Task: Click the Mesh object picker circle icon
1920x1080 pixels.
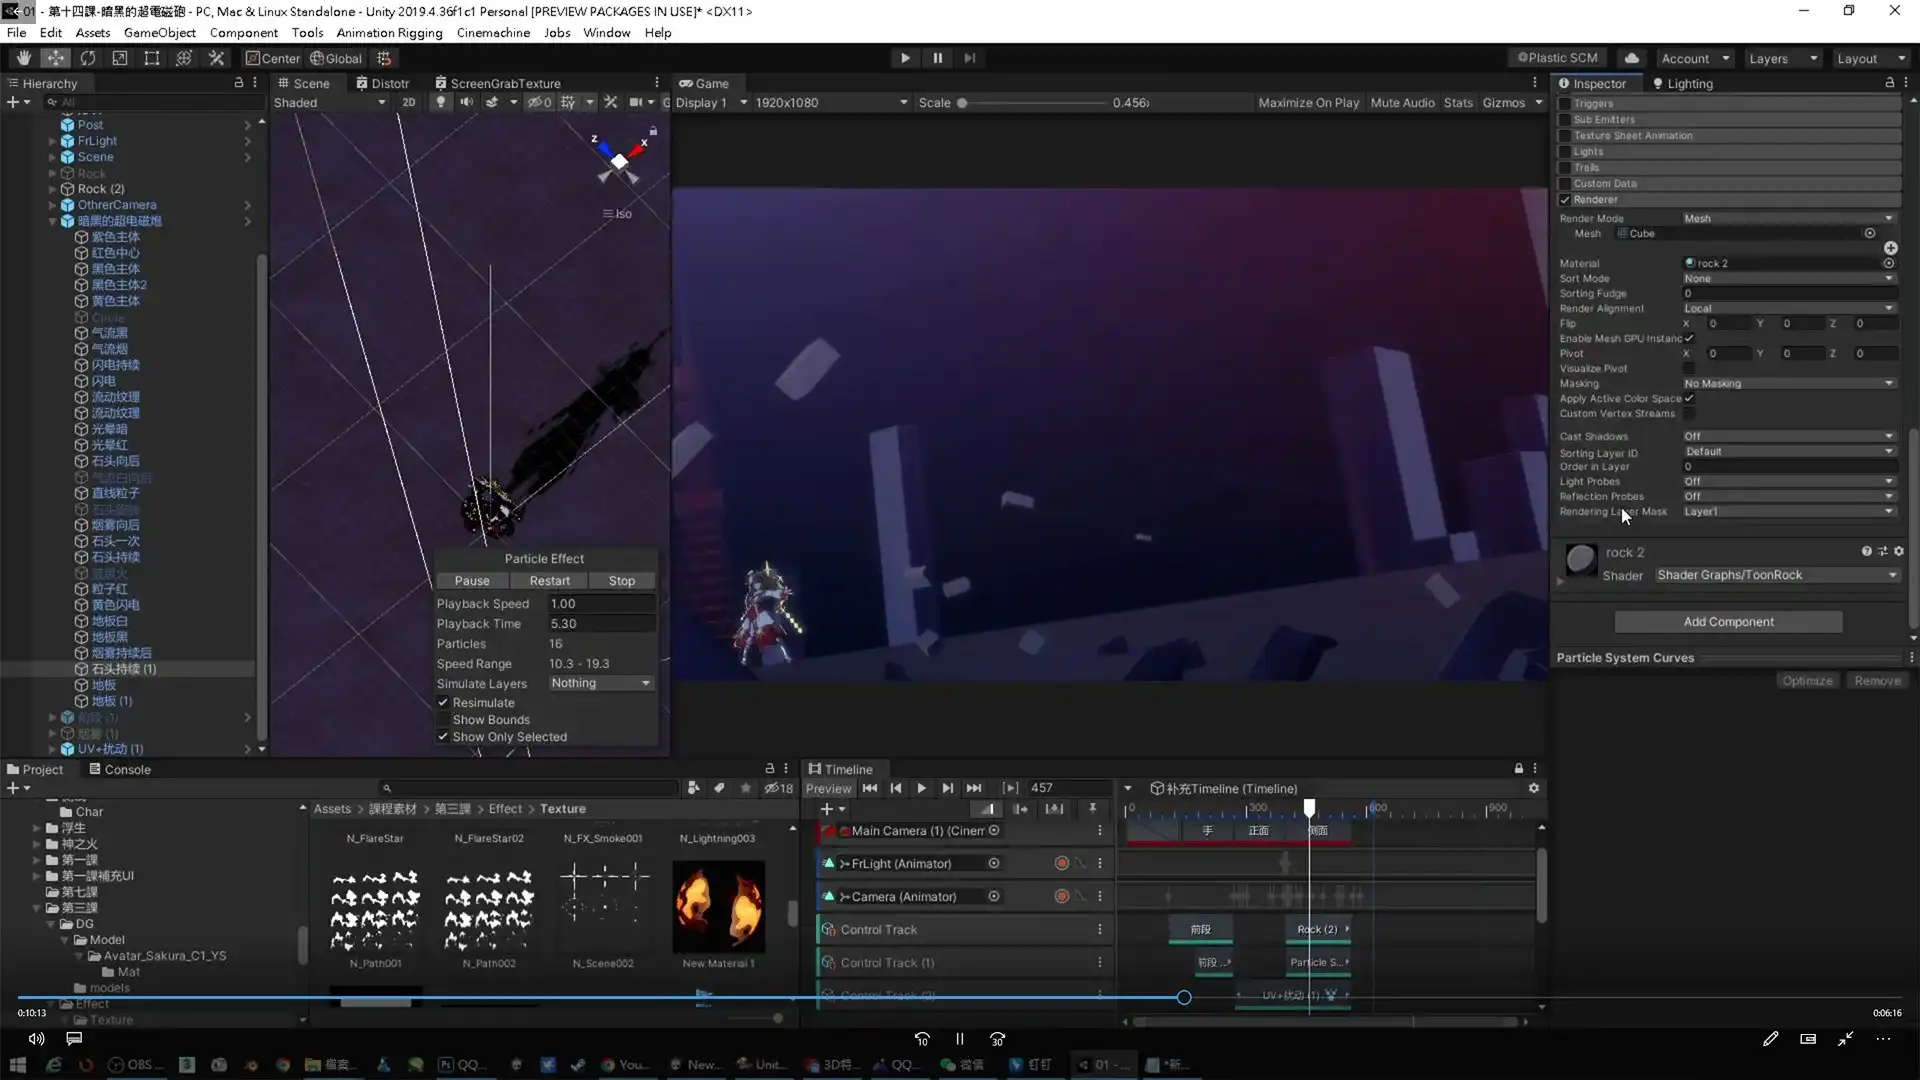Action: point(1871,233)
